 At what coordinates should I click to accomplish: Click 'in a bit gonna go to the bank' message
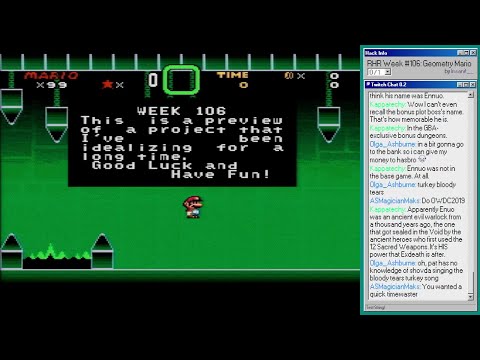coord(416,152)
